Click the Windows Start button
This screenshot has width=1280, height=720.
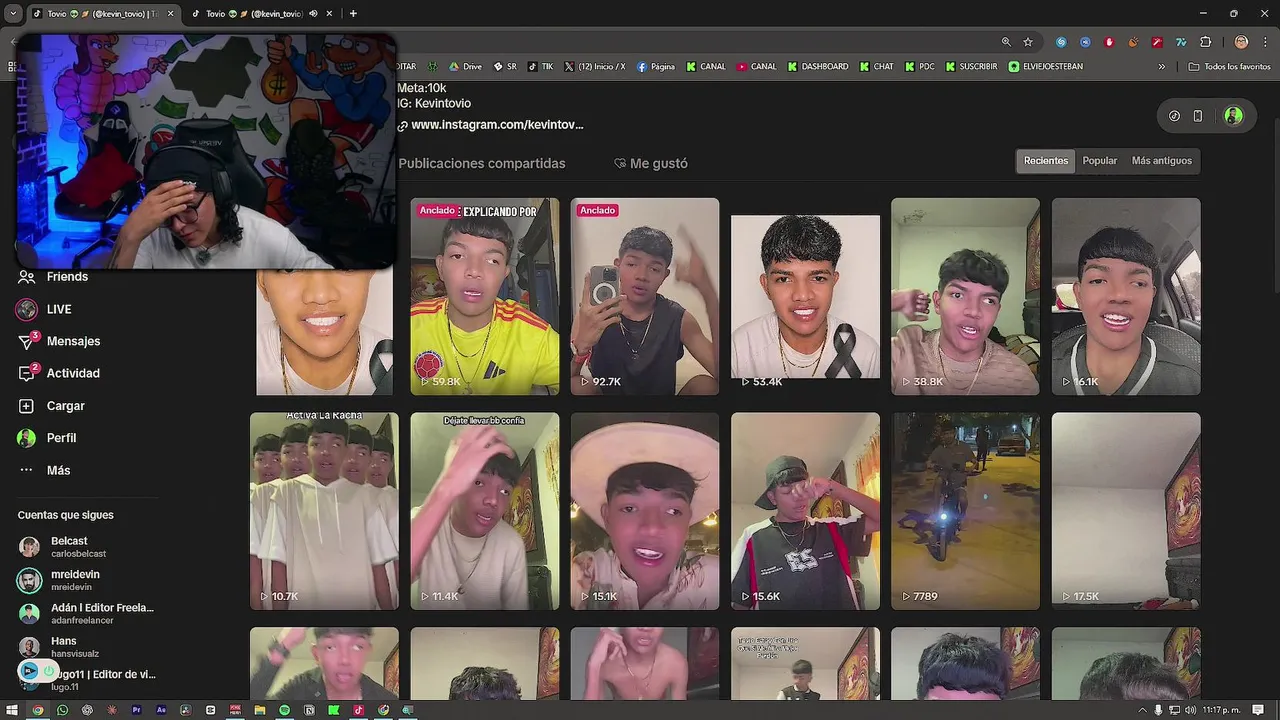[x=12, y=710]
